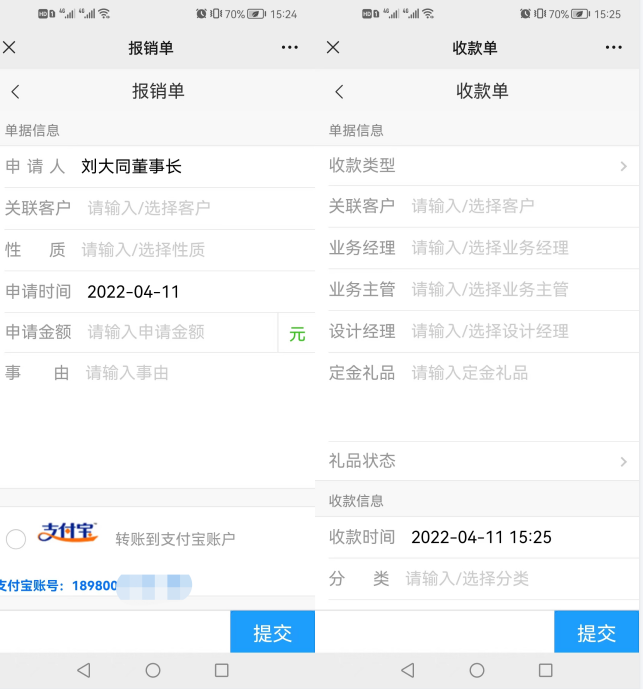Expand the 礼品状态 chevron
The image size is (643, 689).
coord(623,461)
